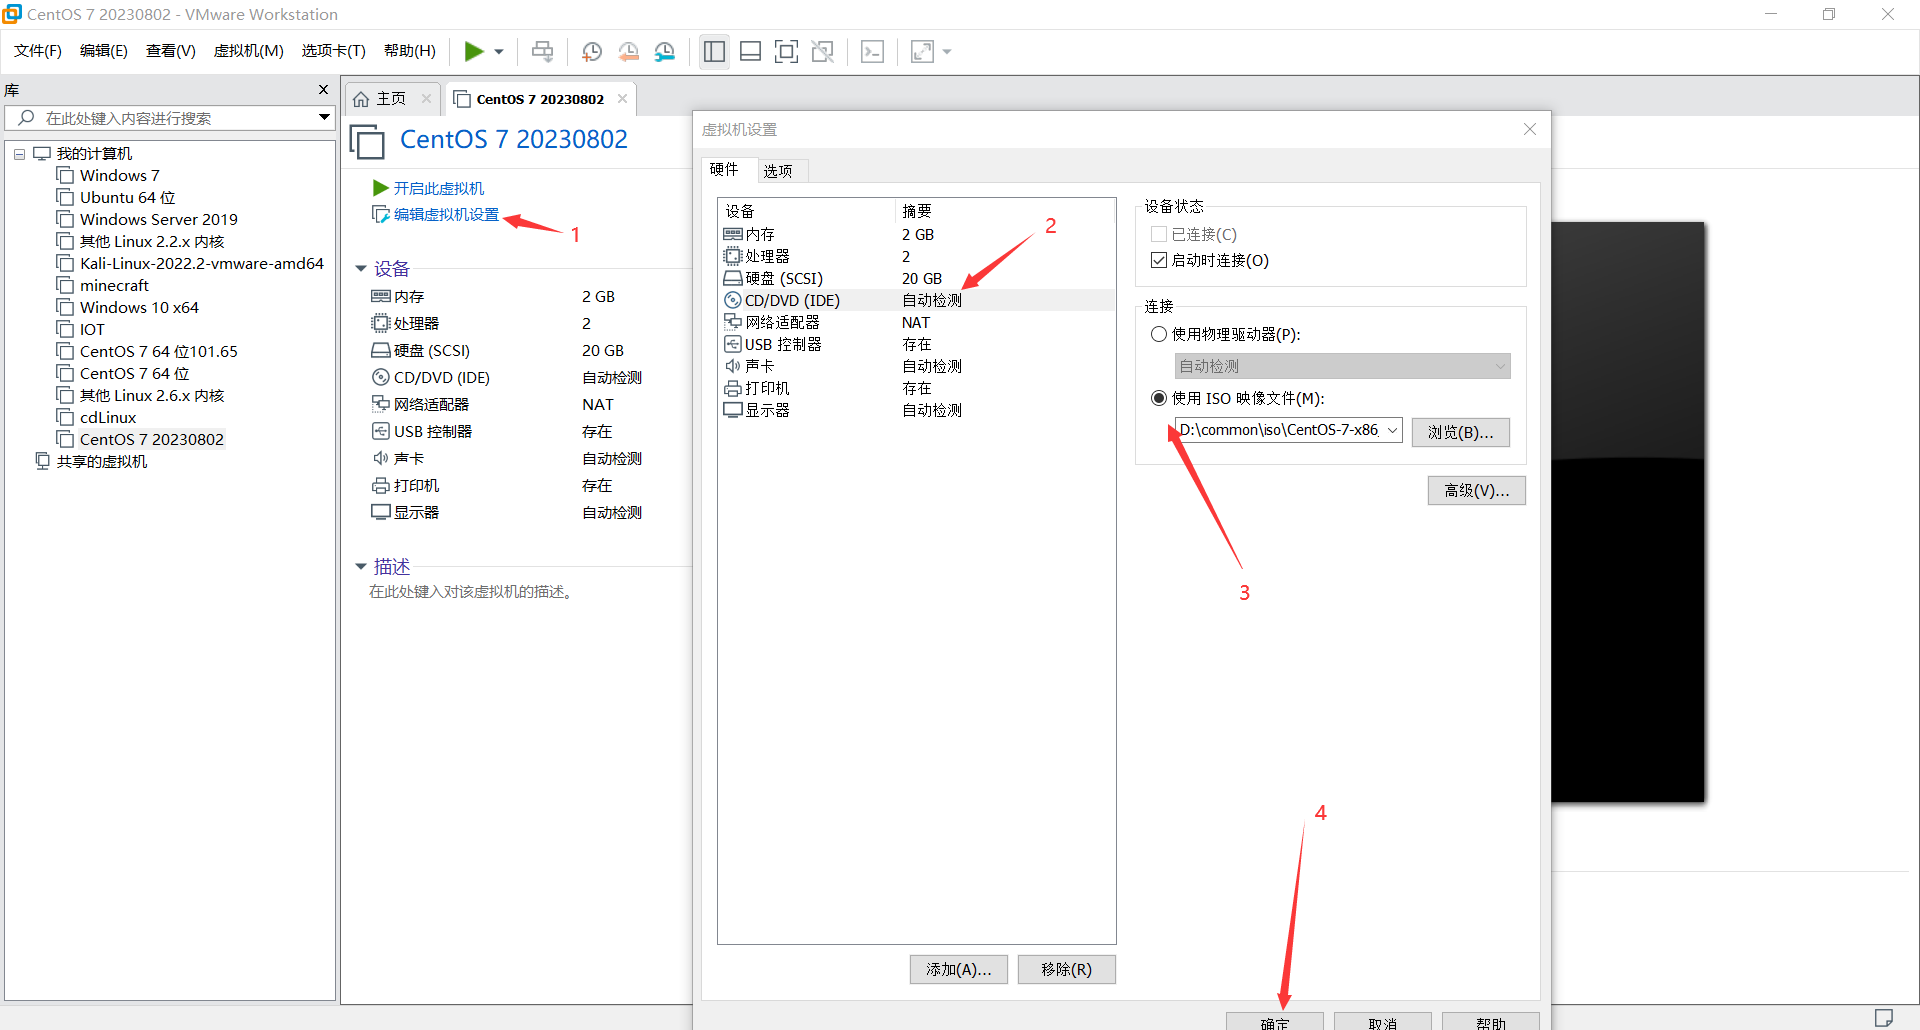The width and height of the screenshot is (1920, 1030).
Task: Open the dropdown arrow beside the power-on button
Action: tap(498, 52)
